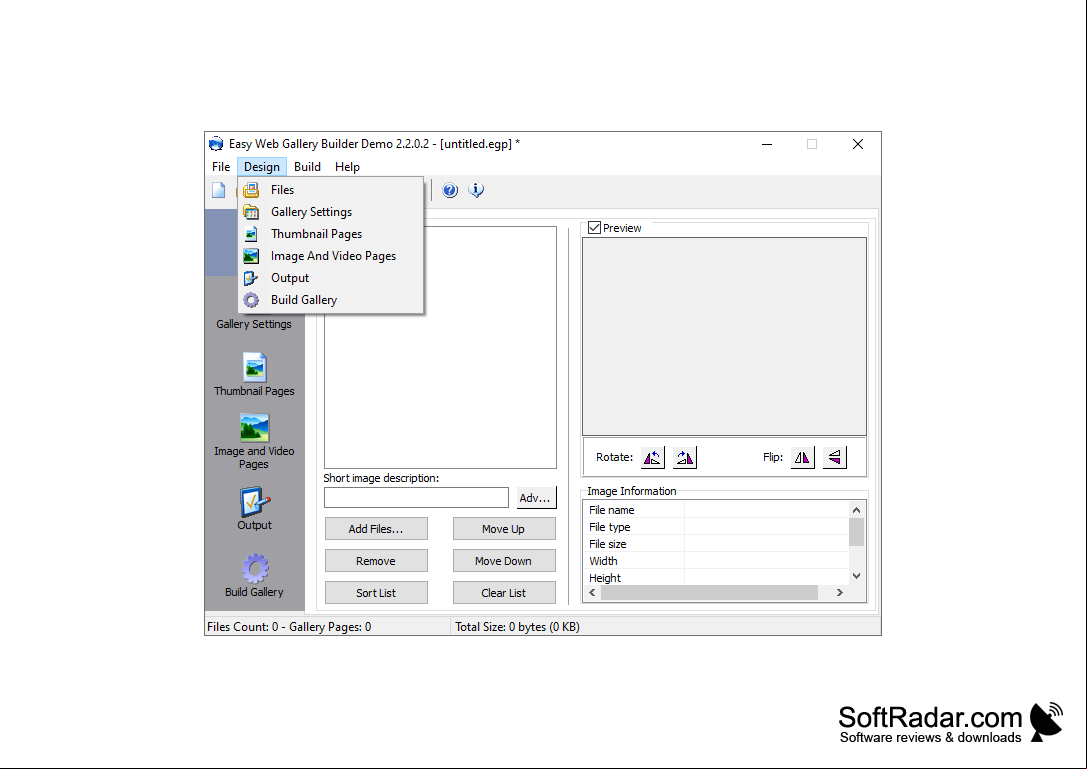Click the Total Size status bar text
The image size is (1087, 769).
pos(517,627)
